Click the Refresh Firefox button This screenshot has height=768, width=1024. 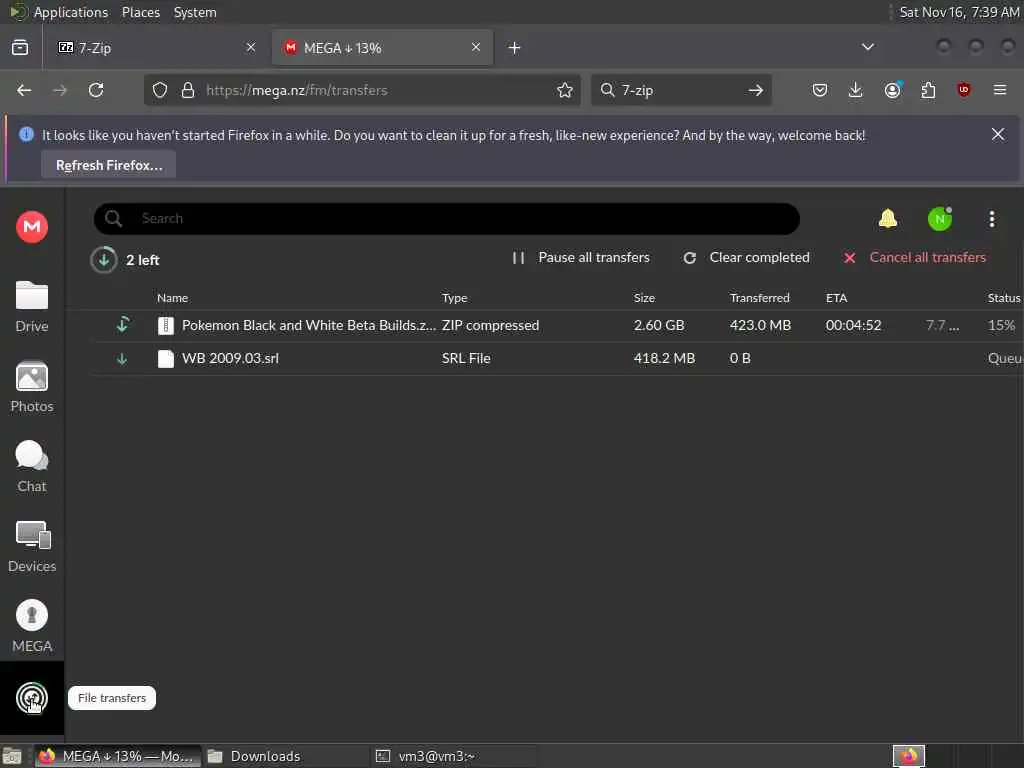(108, 165)
